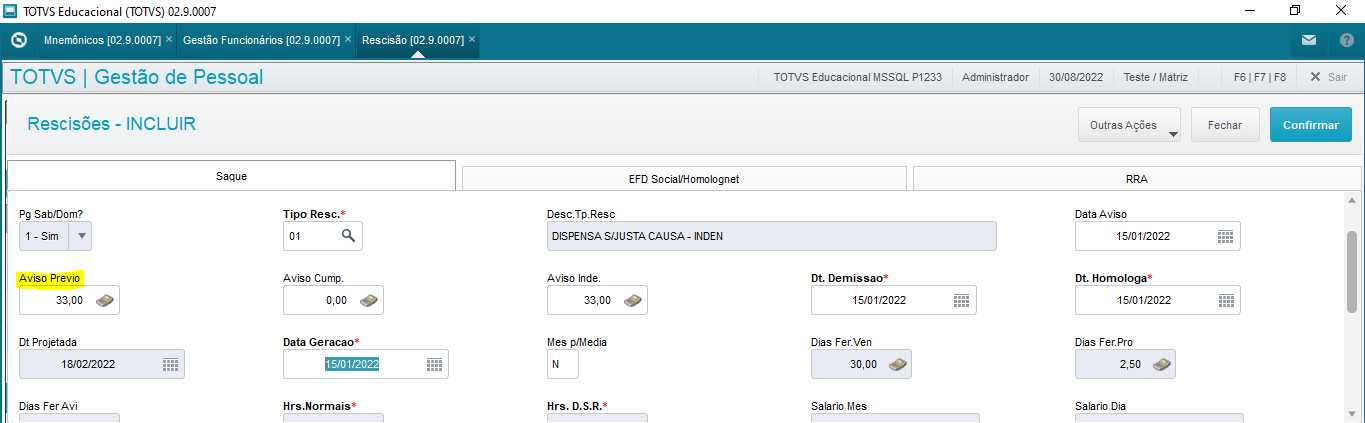Click the Sair exit button

pos(1328,76)
